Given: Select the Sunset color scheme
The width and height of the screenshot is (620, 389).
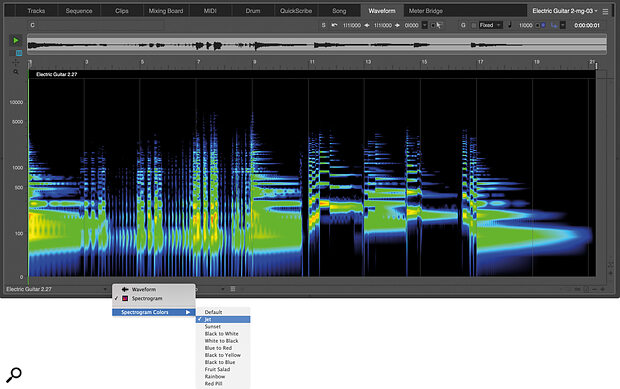Looking at the screenshot, I should (x=223, y=327).
